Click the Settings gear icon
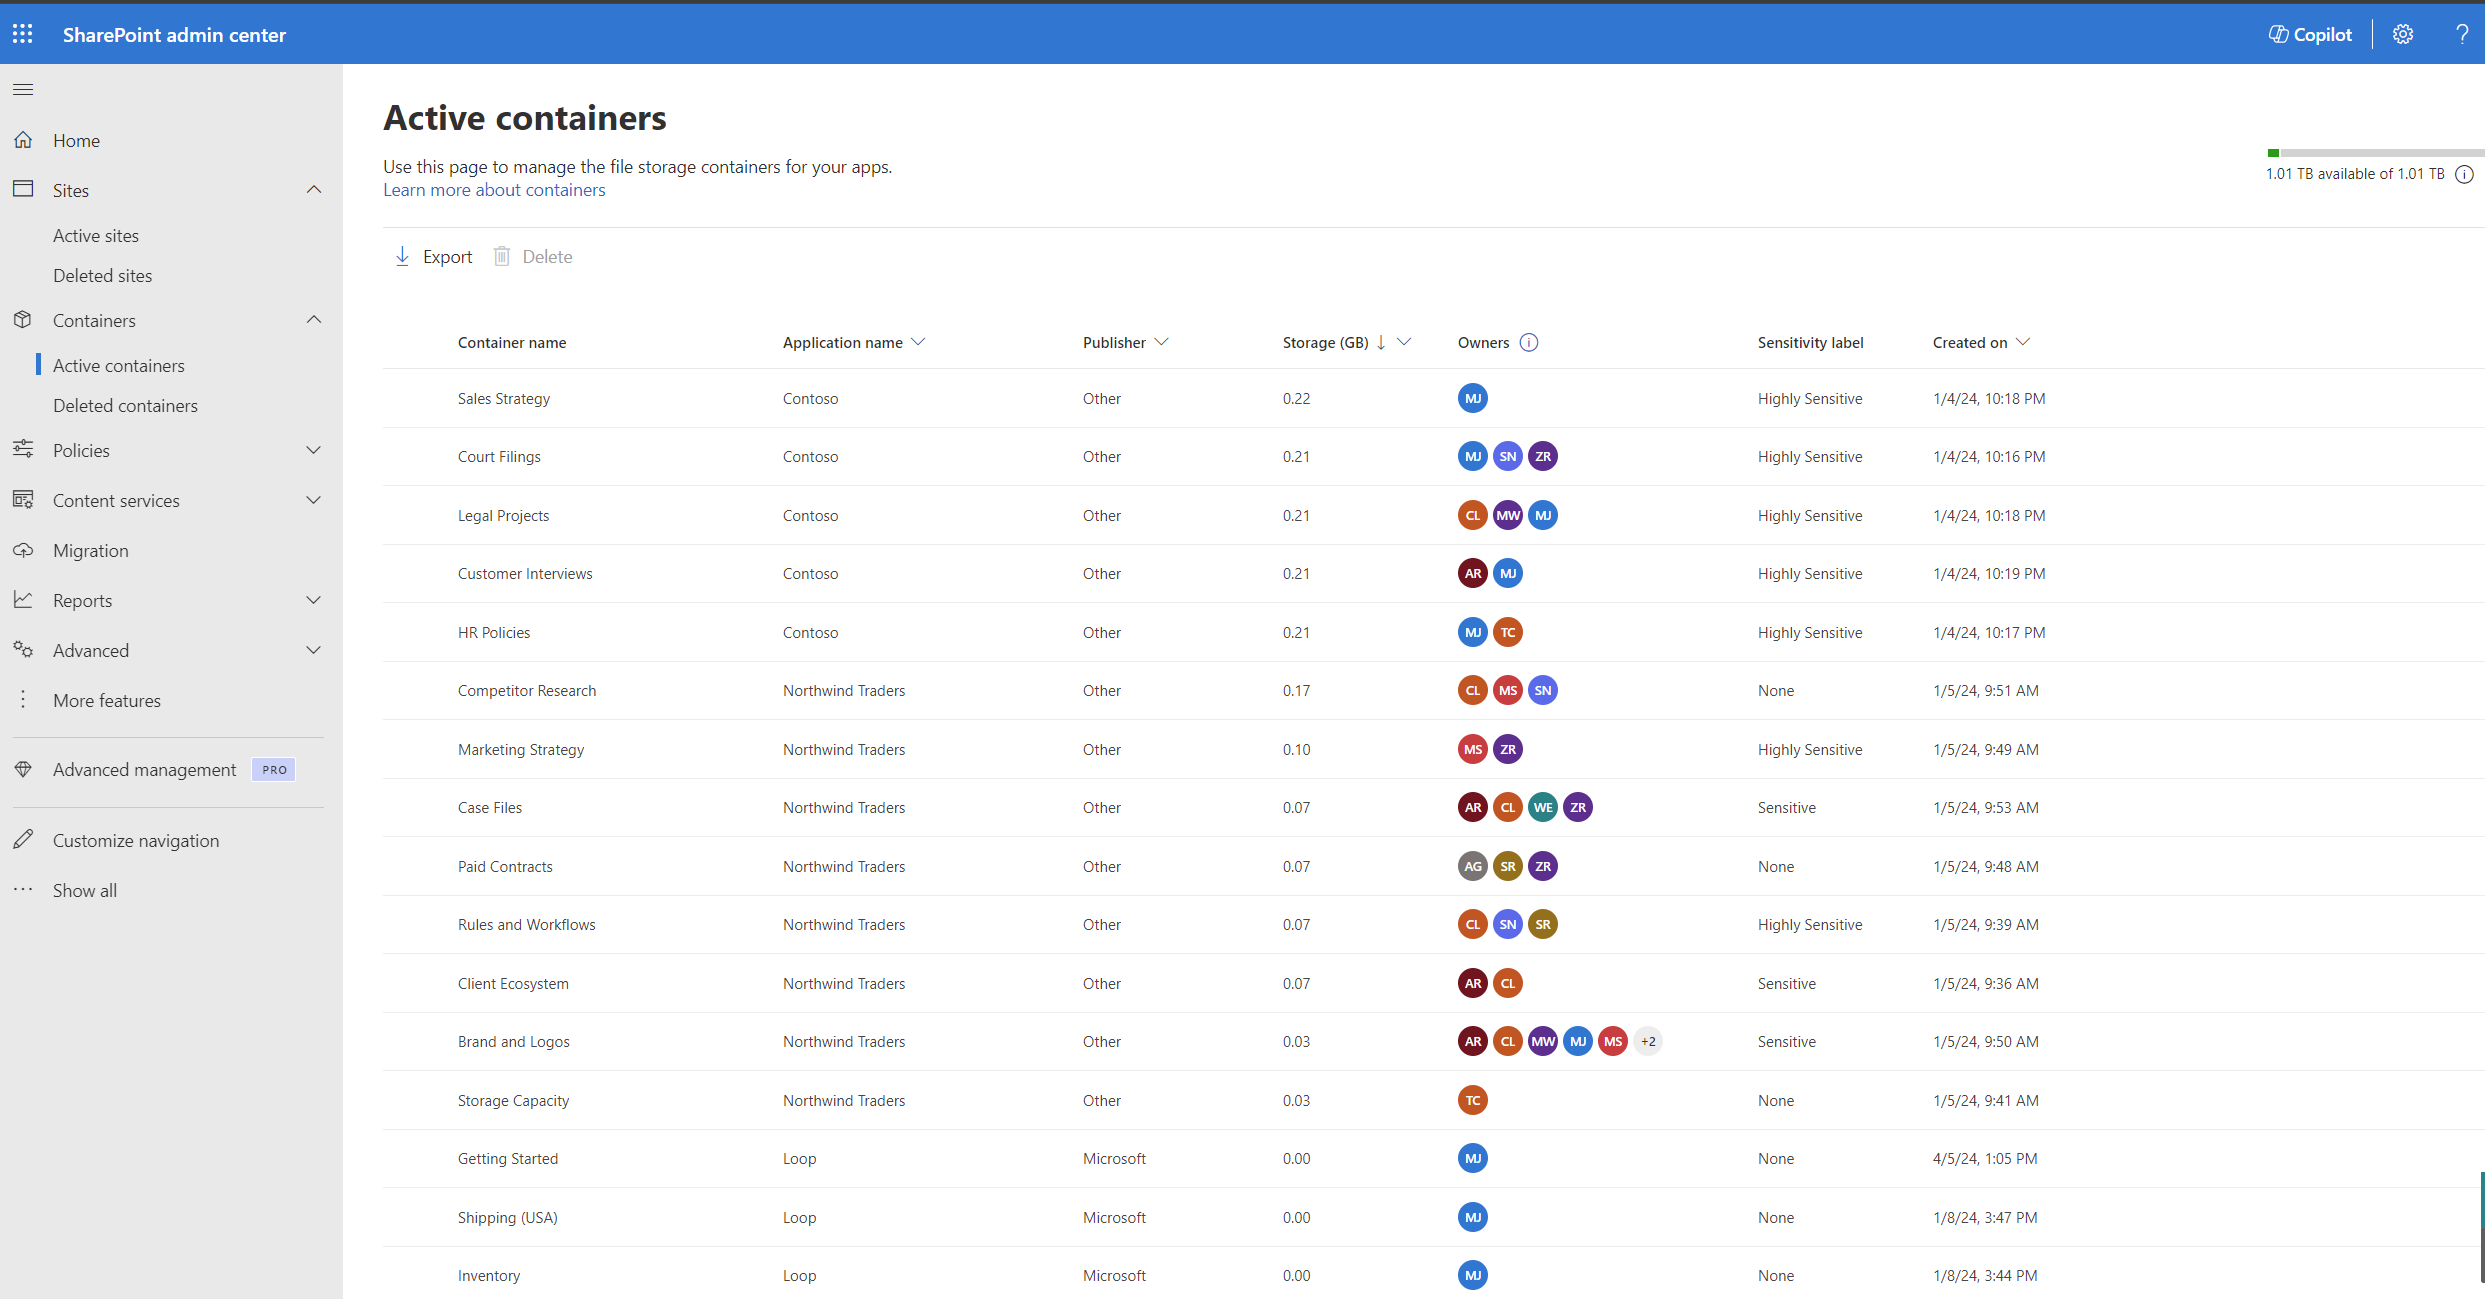 tap(2403, 33)
